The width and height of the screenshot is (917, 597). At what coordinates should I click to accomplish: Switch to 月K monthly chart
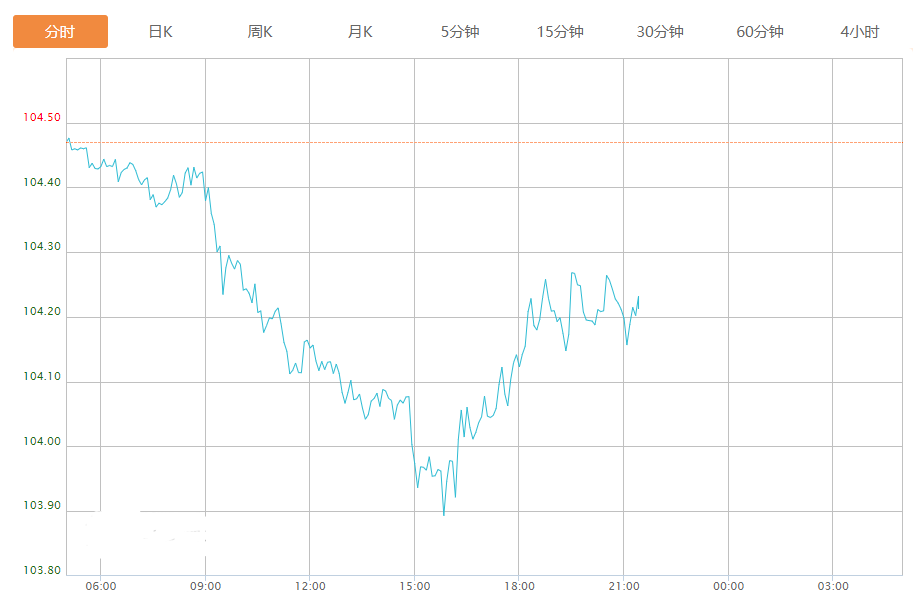point(360,32)
